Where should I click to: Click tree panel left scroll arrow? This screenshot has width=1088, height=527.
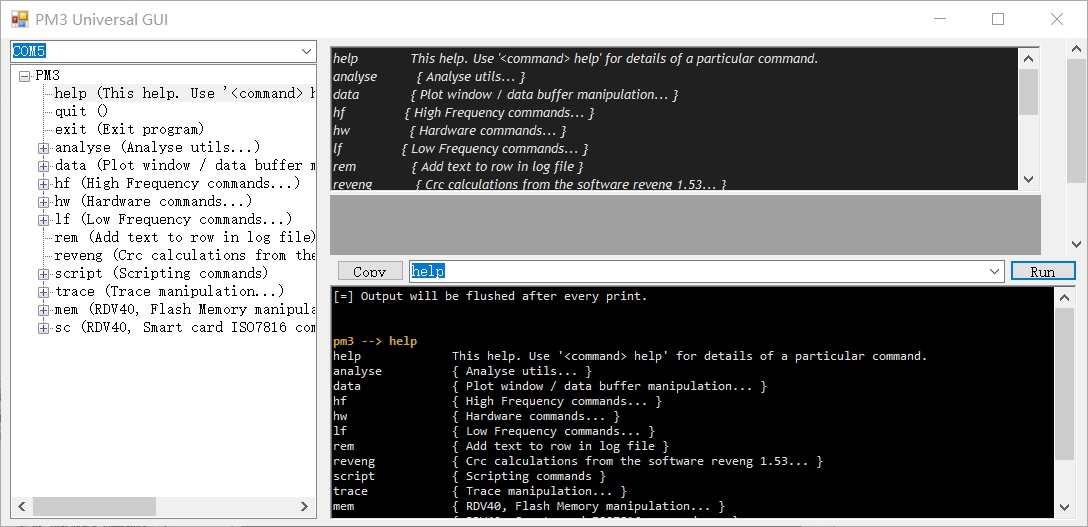[21, 507]
